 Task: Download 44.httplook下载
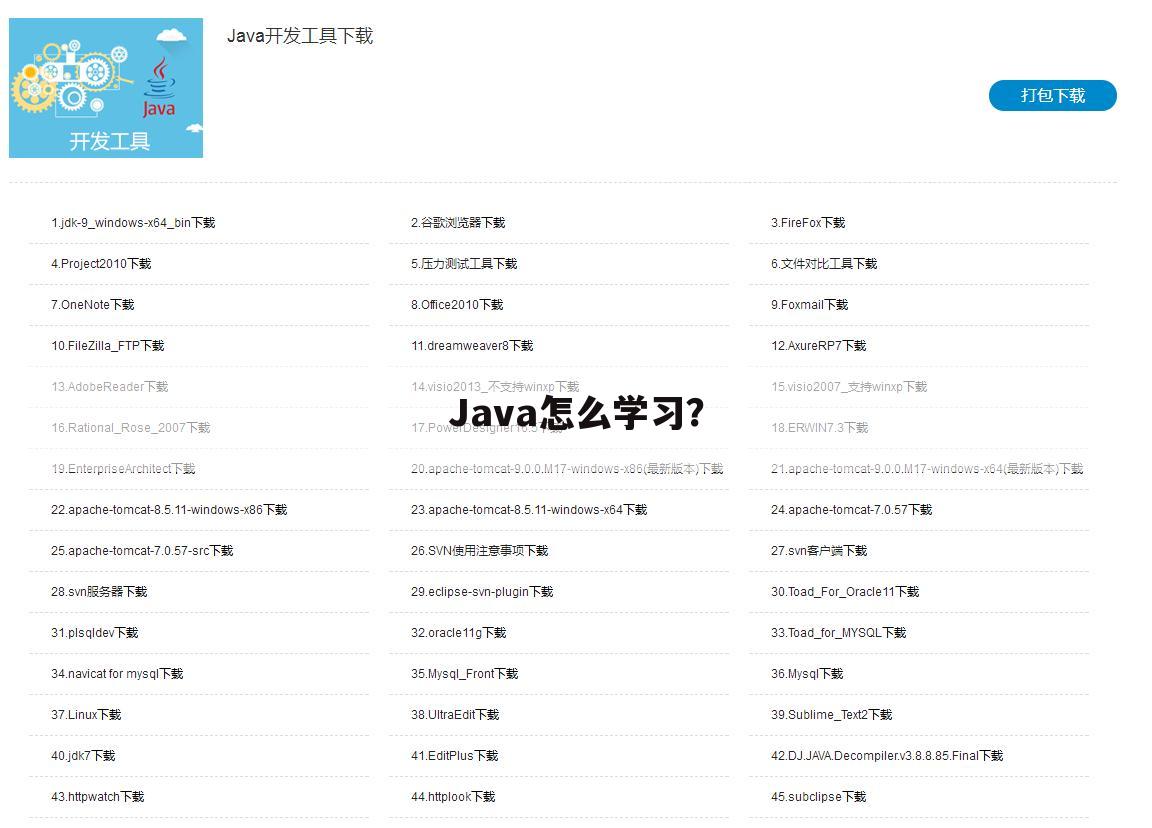point(453,797)
